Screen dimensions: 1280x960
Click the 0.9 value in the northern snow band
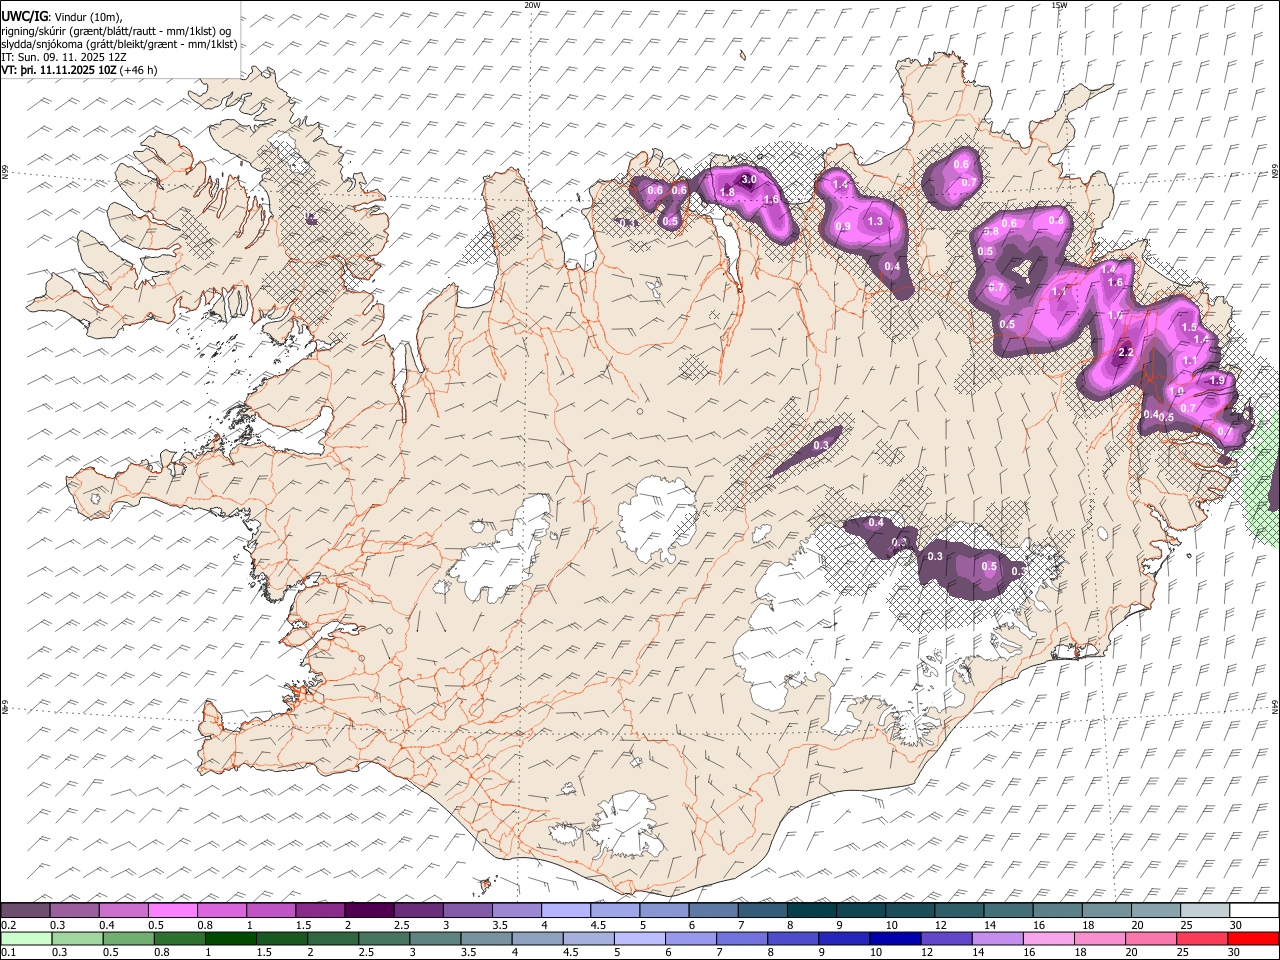[x=843, y=227]
